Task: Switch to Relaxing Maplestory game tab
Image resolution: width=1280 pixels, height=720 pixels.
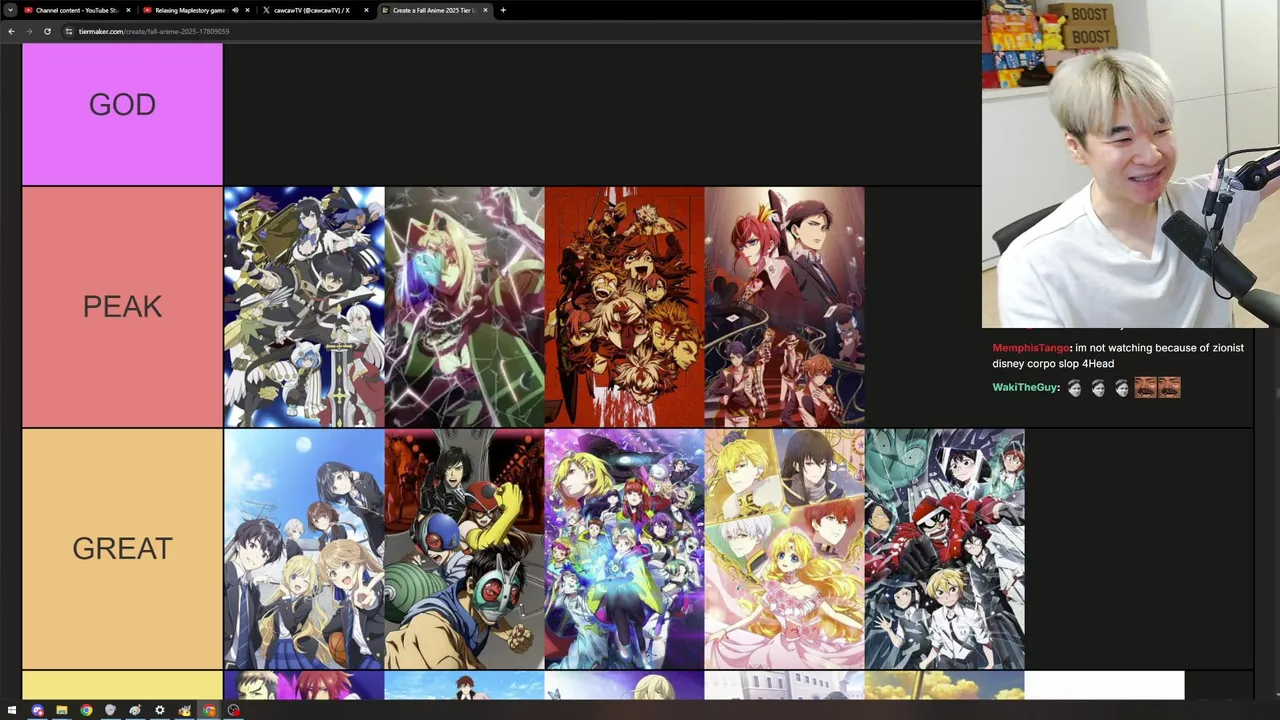Action: pos(196,10)
